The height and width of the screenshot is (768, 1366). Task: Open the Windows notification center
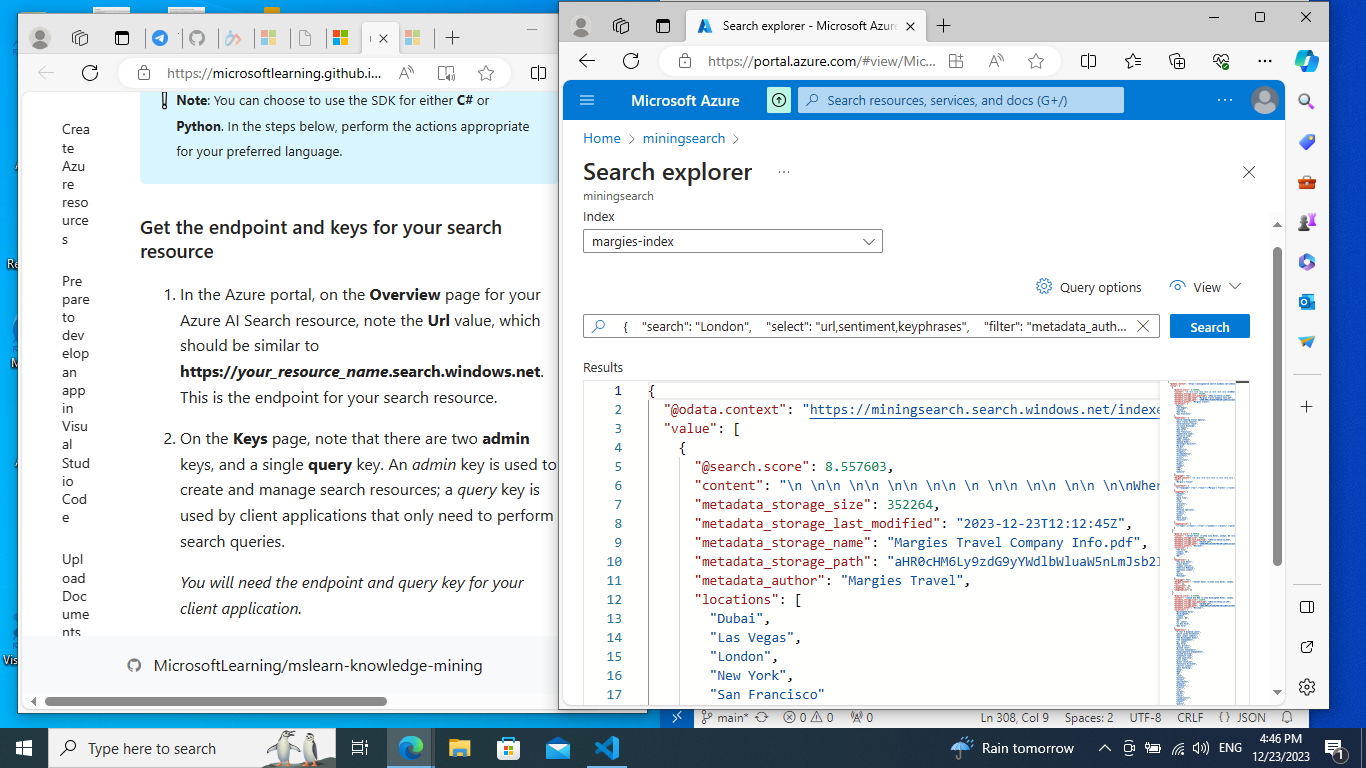(1334, 748)
